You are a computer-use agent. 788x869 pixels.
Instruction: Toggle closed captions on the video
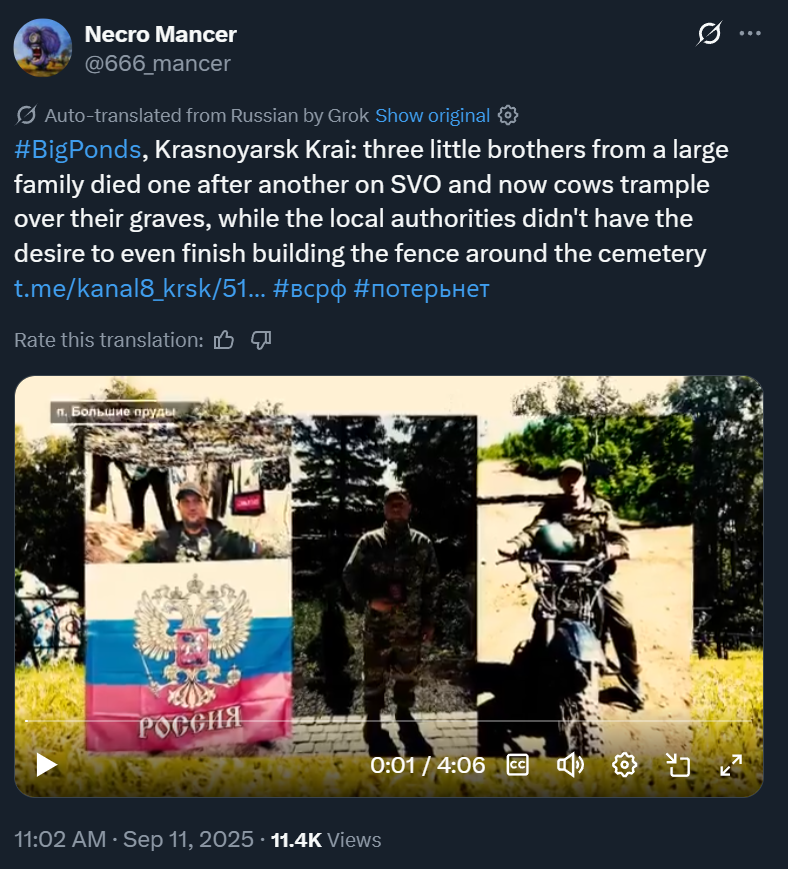point(518,765)
